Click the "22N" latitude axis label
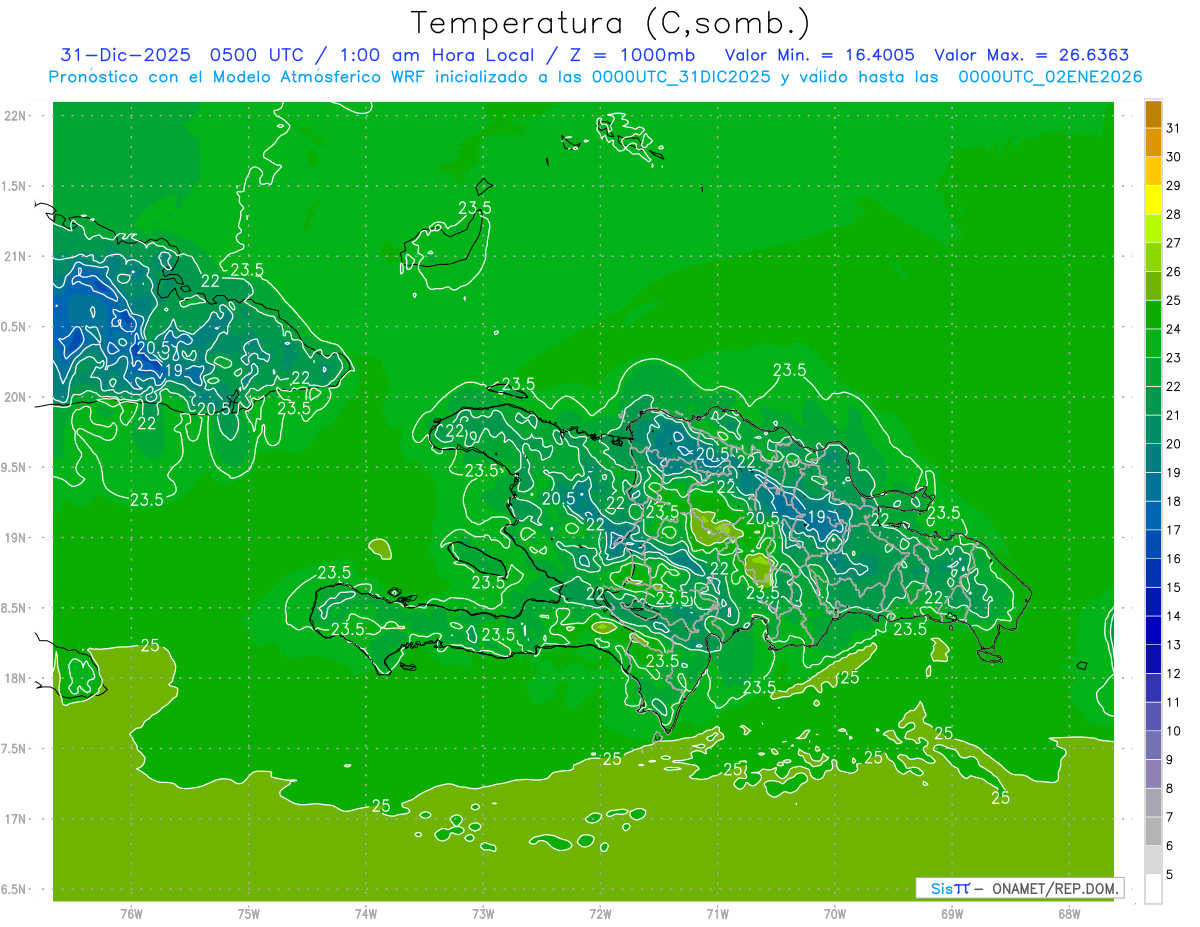Screen dimensions: 1200x927 coord(15,116)
